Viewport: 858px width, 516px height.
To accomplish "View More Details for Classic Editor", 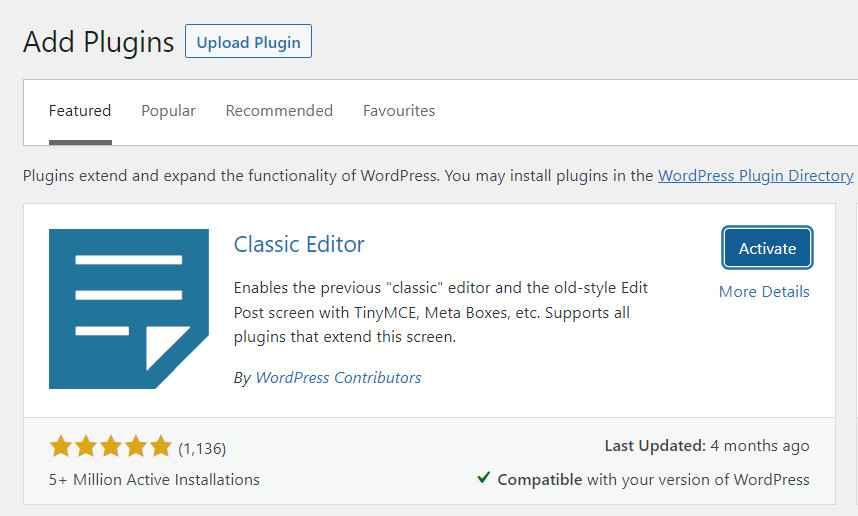I will [764, 292].
